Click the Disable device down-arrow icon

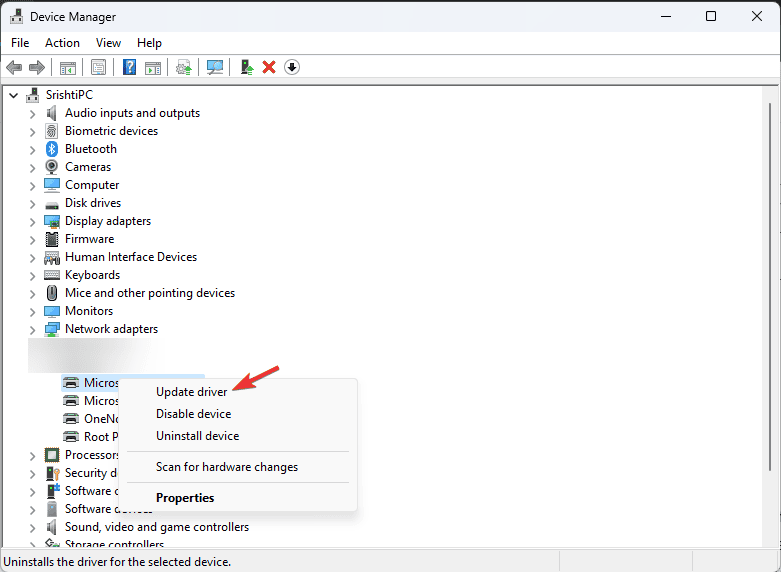pyautogui.click(x=292, y=67)
